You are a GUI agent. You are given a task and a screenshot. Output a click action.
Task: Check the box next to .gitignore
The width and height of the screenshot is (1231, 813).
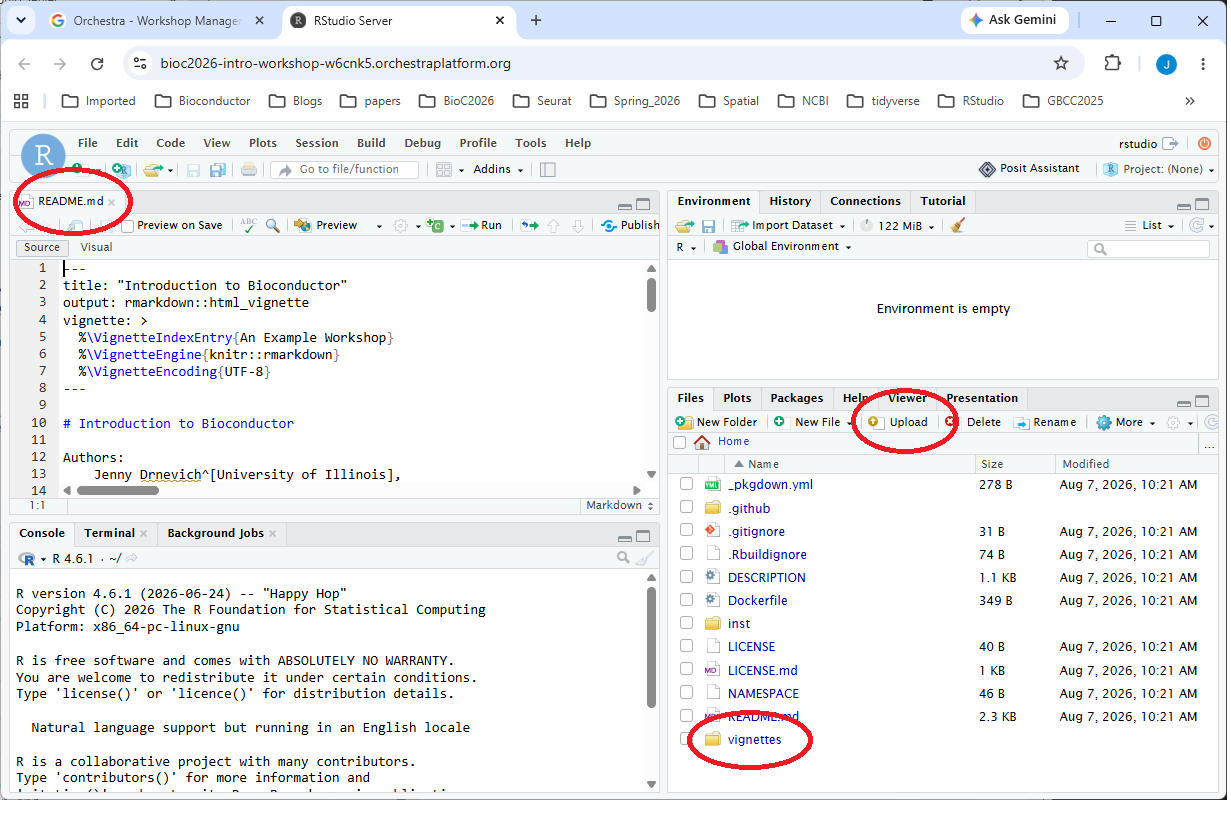tap(686, 531)
